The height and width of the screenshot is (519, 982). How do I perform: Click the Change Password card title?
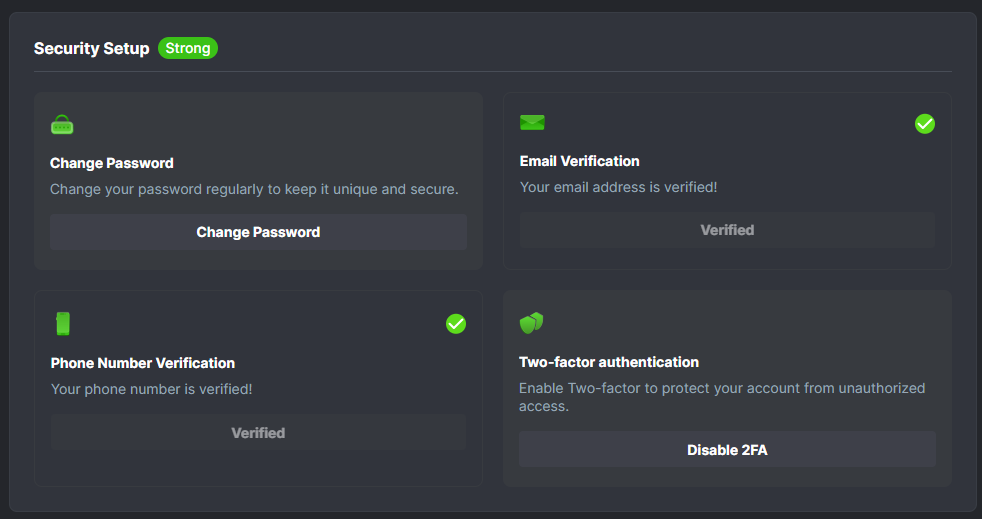112,163
